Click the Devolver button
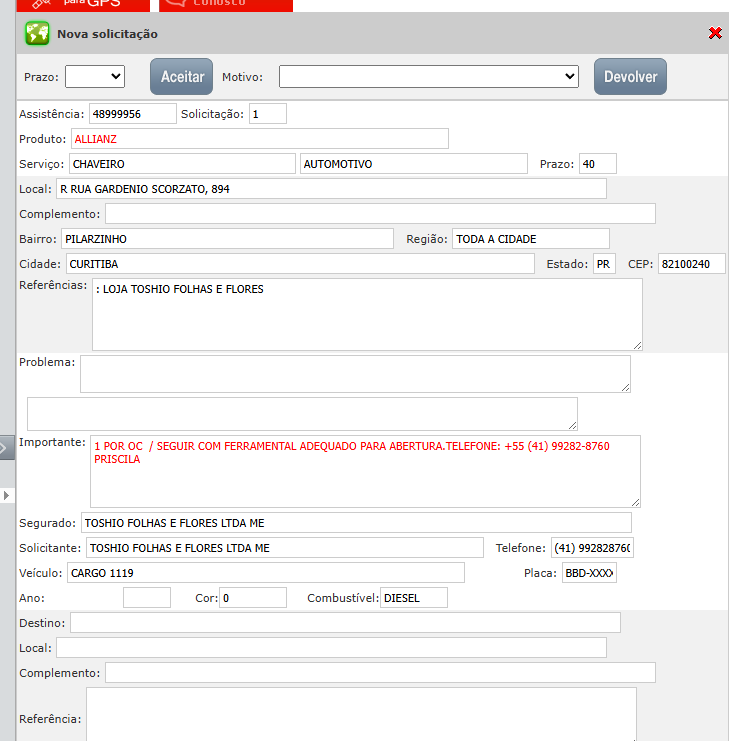 (x=630, y=76)
